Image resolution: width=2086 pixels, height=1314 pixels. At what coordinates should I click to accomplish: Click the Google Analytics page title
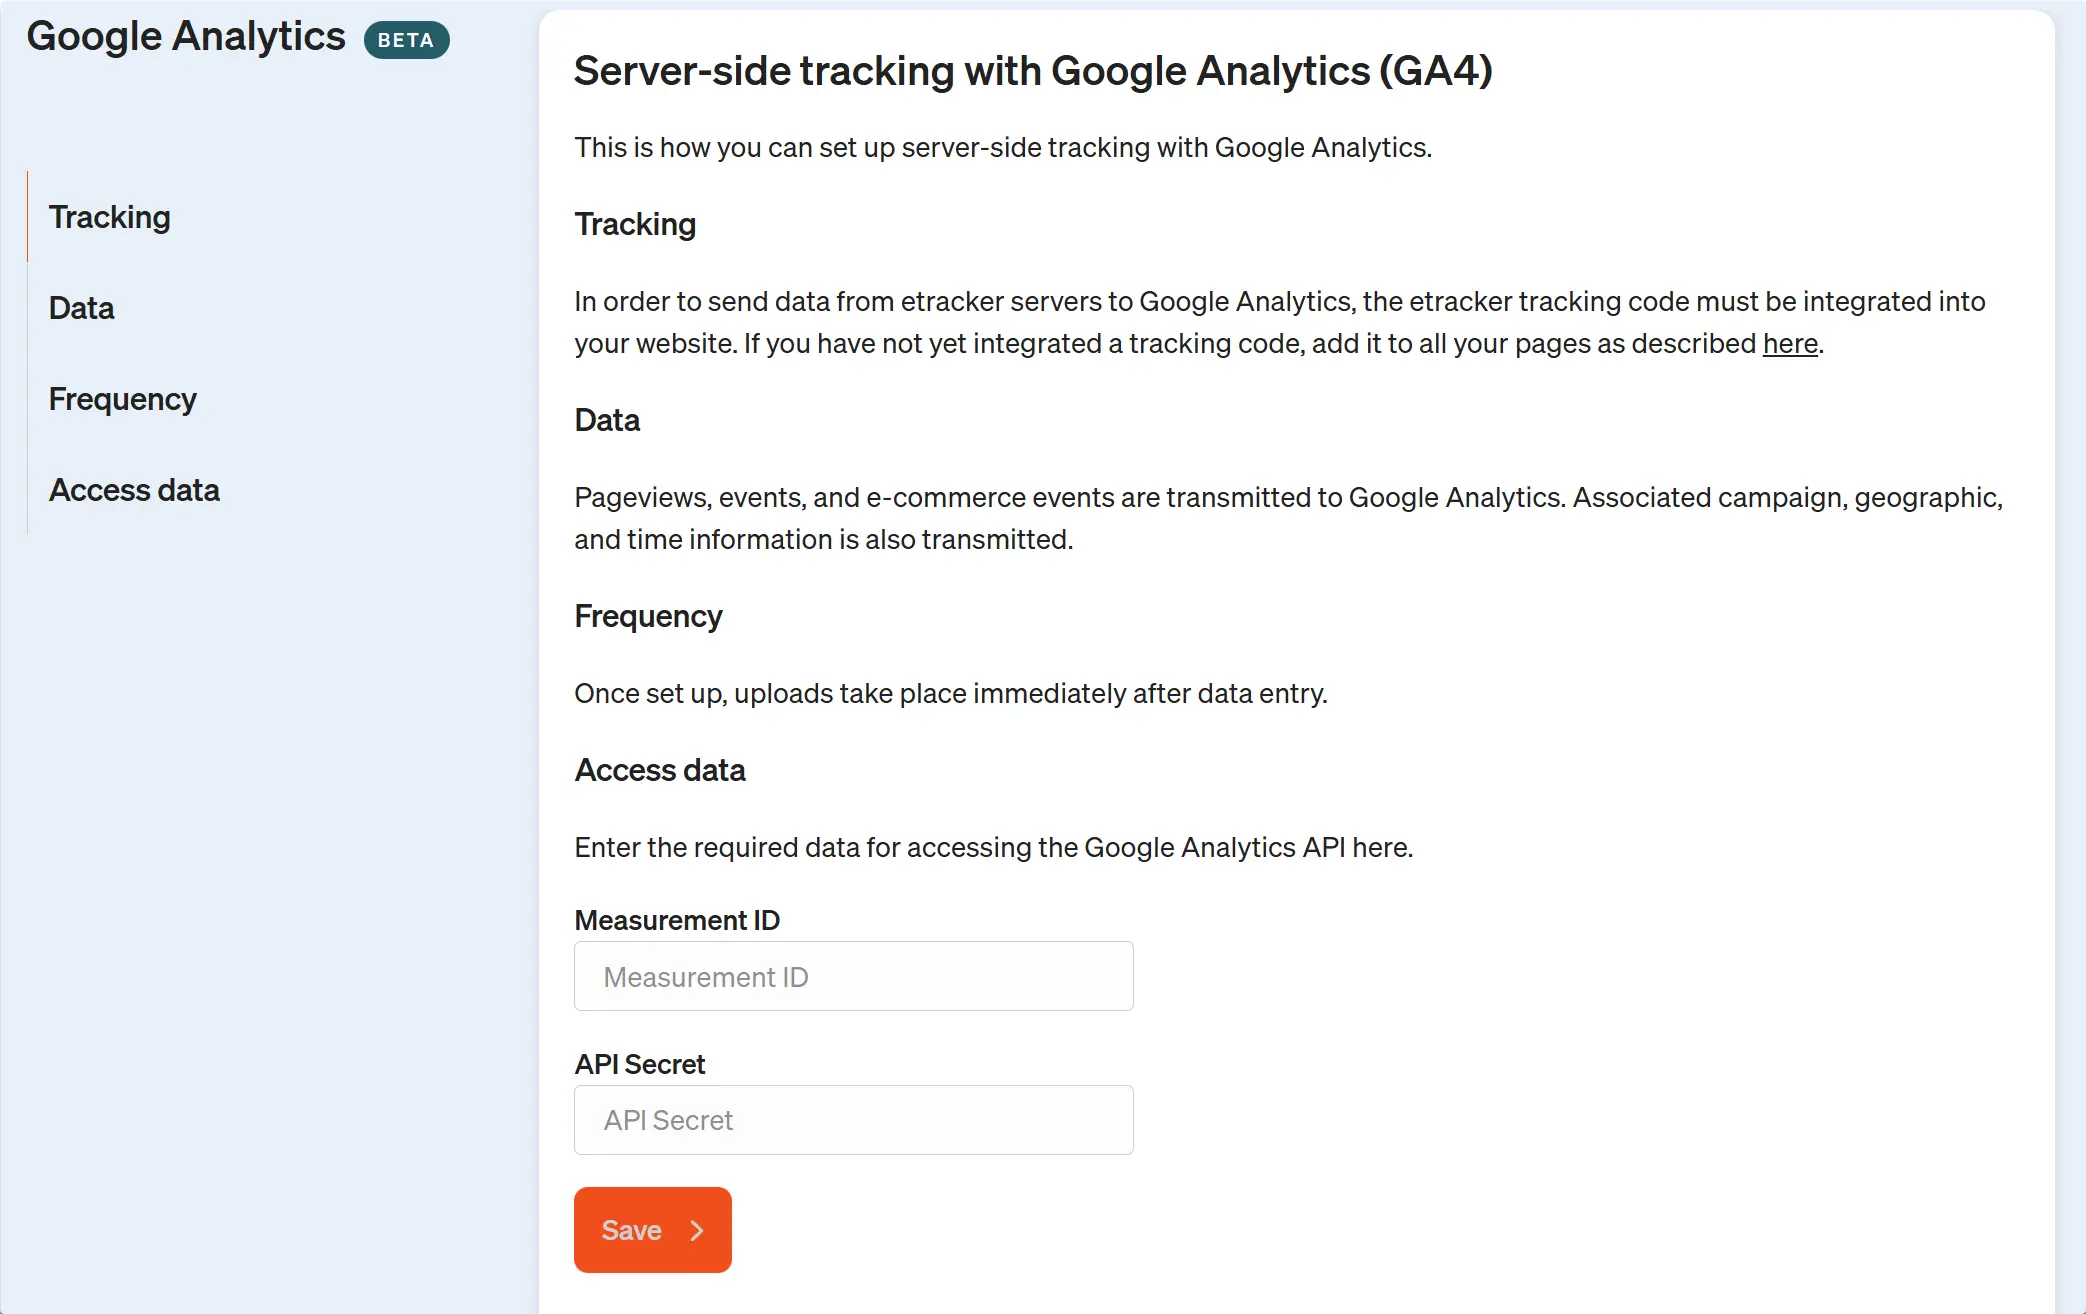186,36
